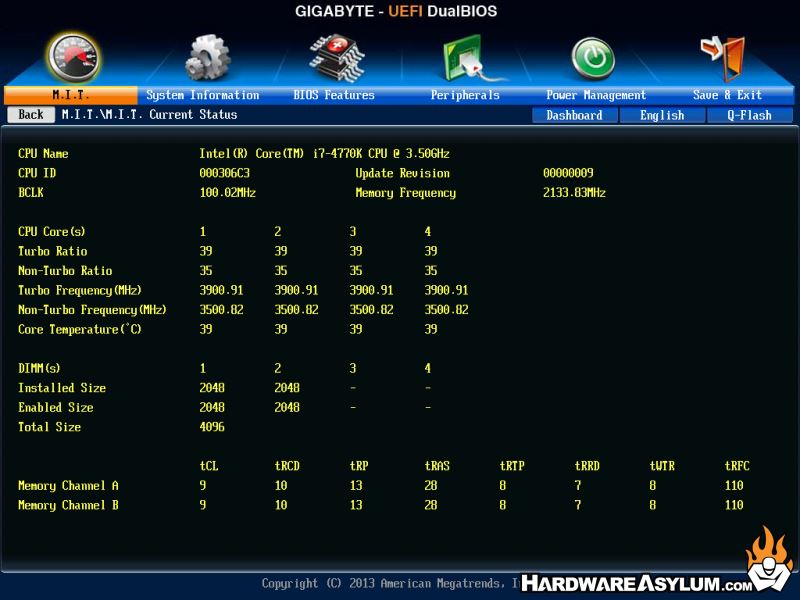Select the Memory Channel B label
This screenshot has height=600, width=800.
pyautogui.click(x=68, y=505)
